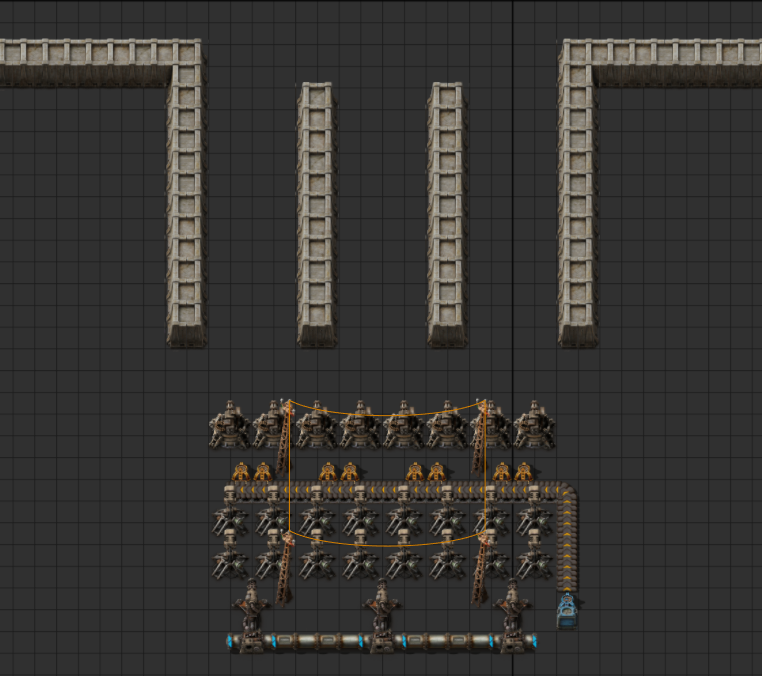
Task: Select the right L-shaped stone wall corner
Action: [577, 53]
